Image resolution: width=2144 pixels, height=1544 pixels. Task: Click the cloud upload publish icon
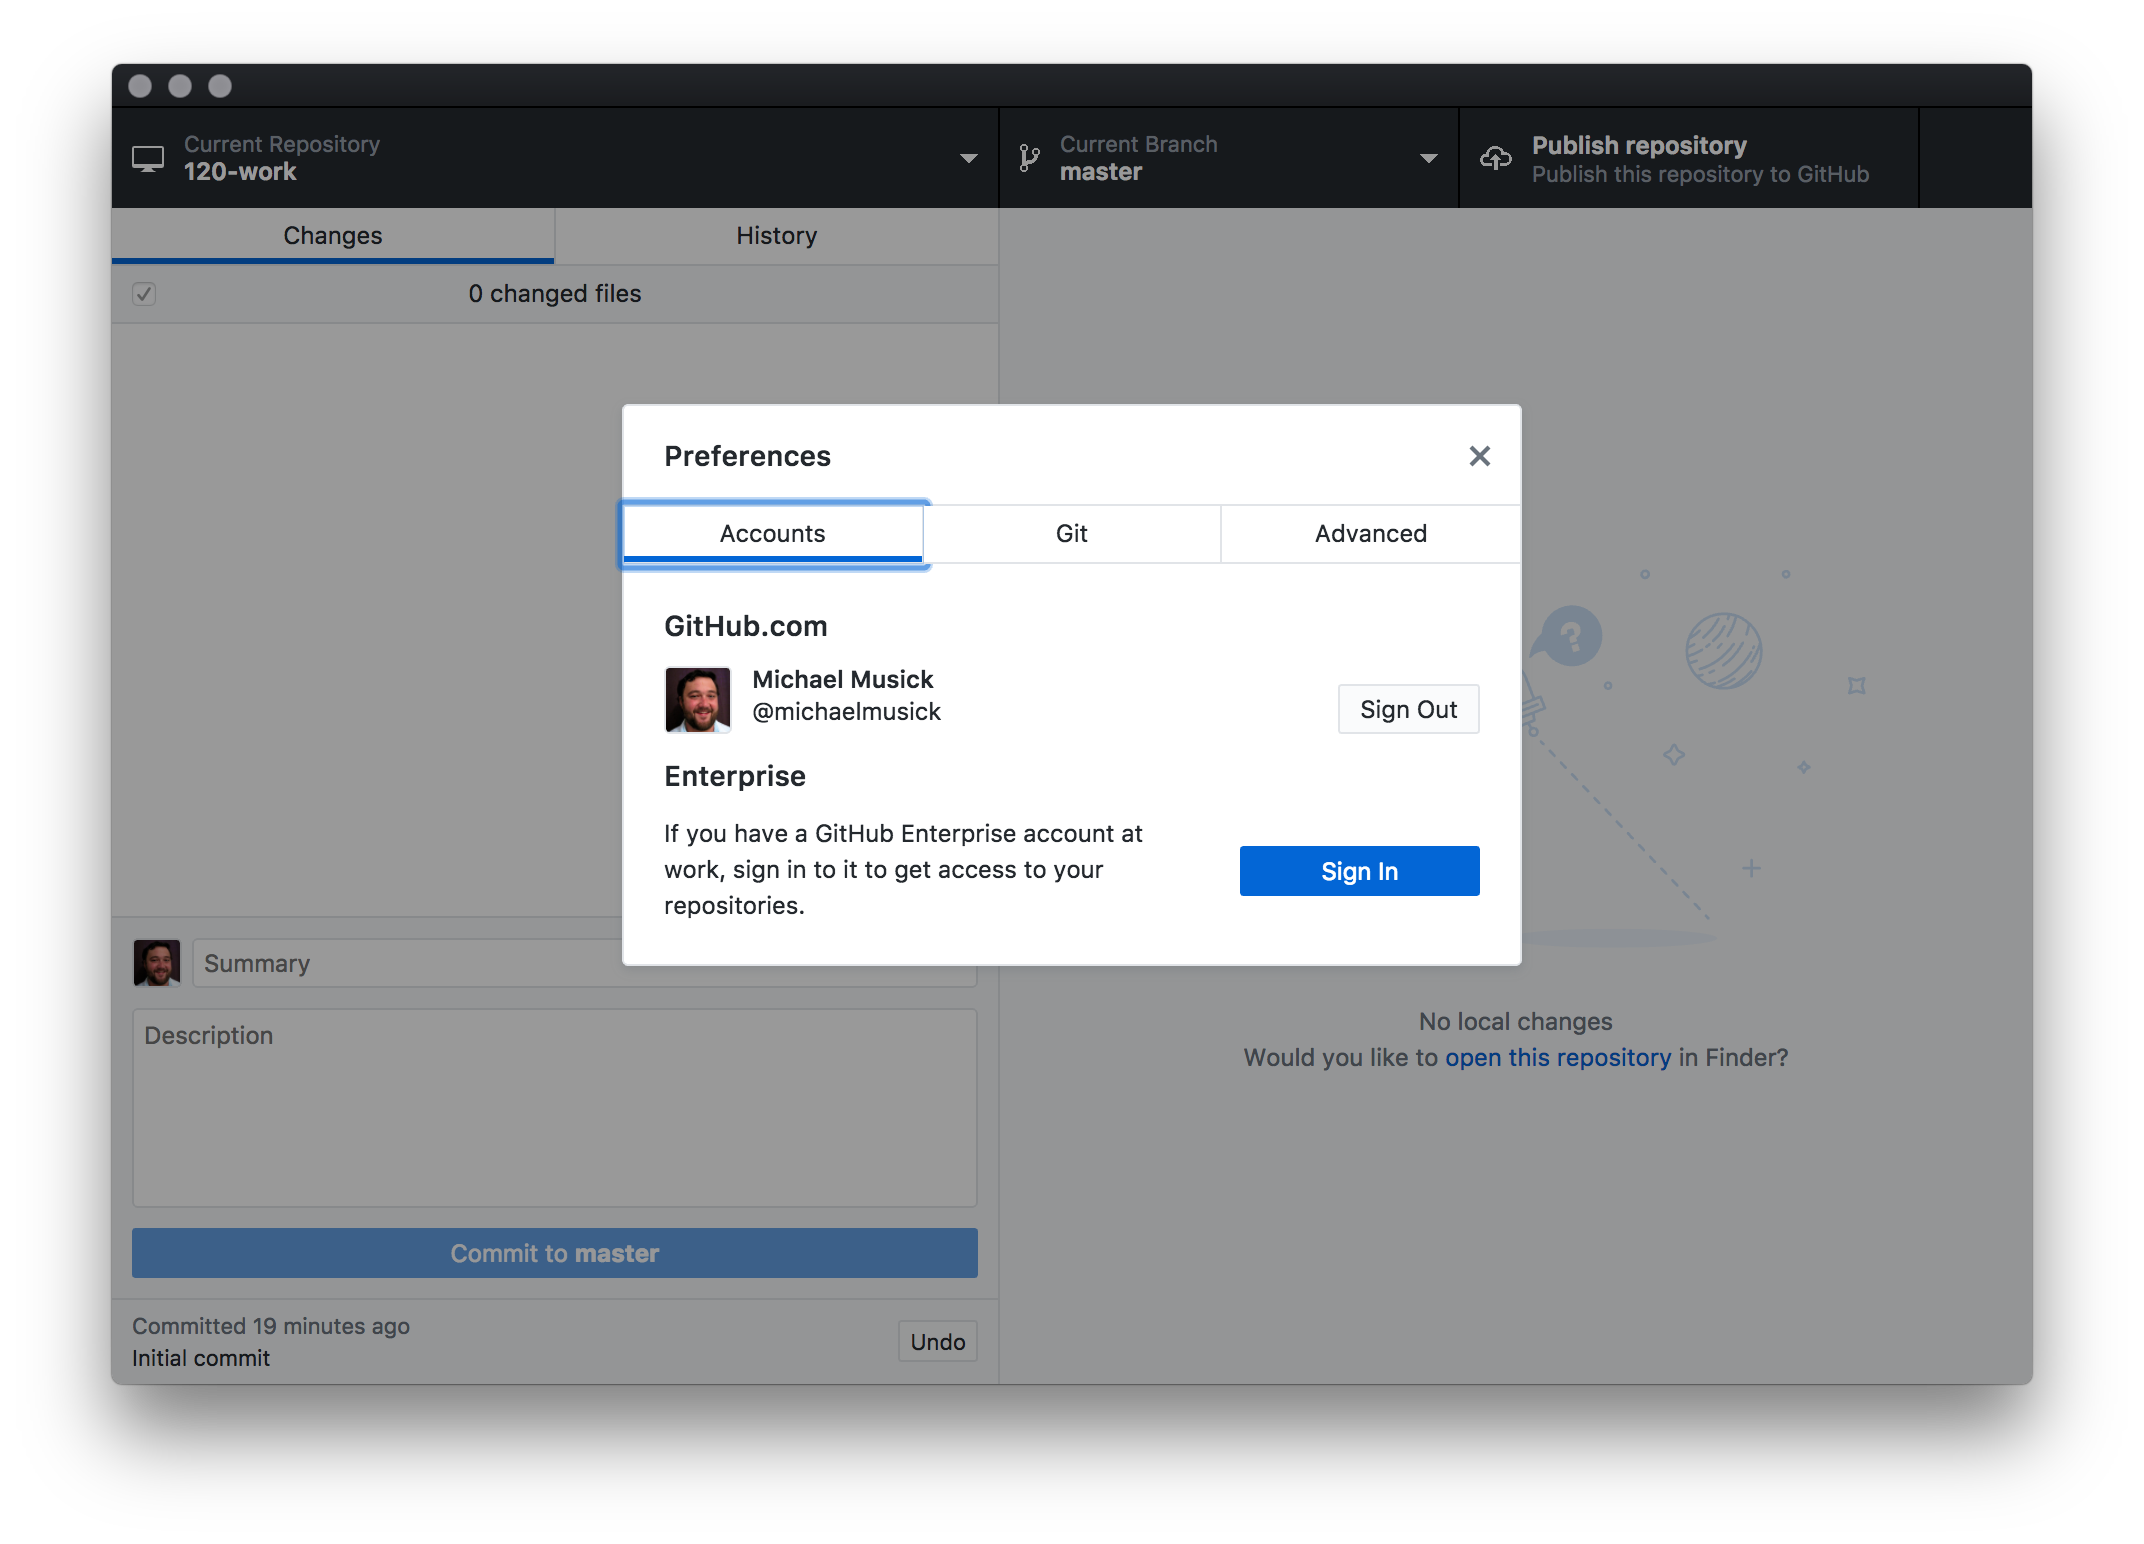[1495, 158]
